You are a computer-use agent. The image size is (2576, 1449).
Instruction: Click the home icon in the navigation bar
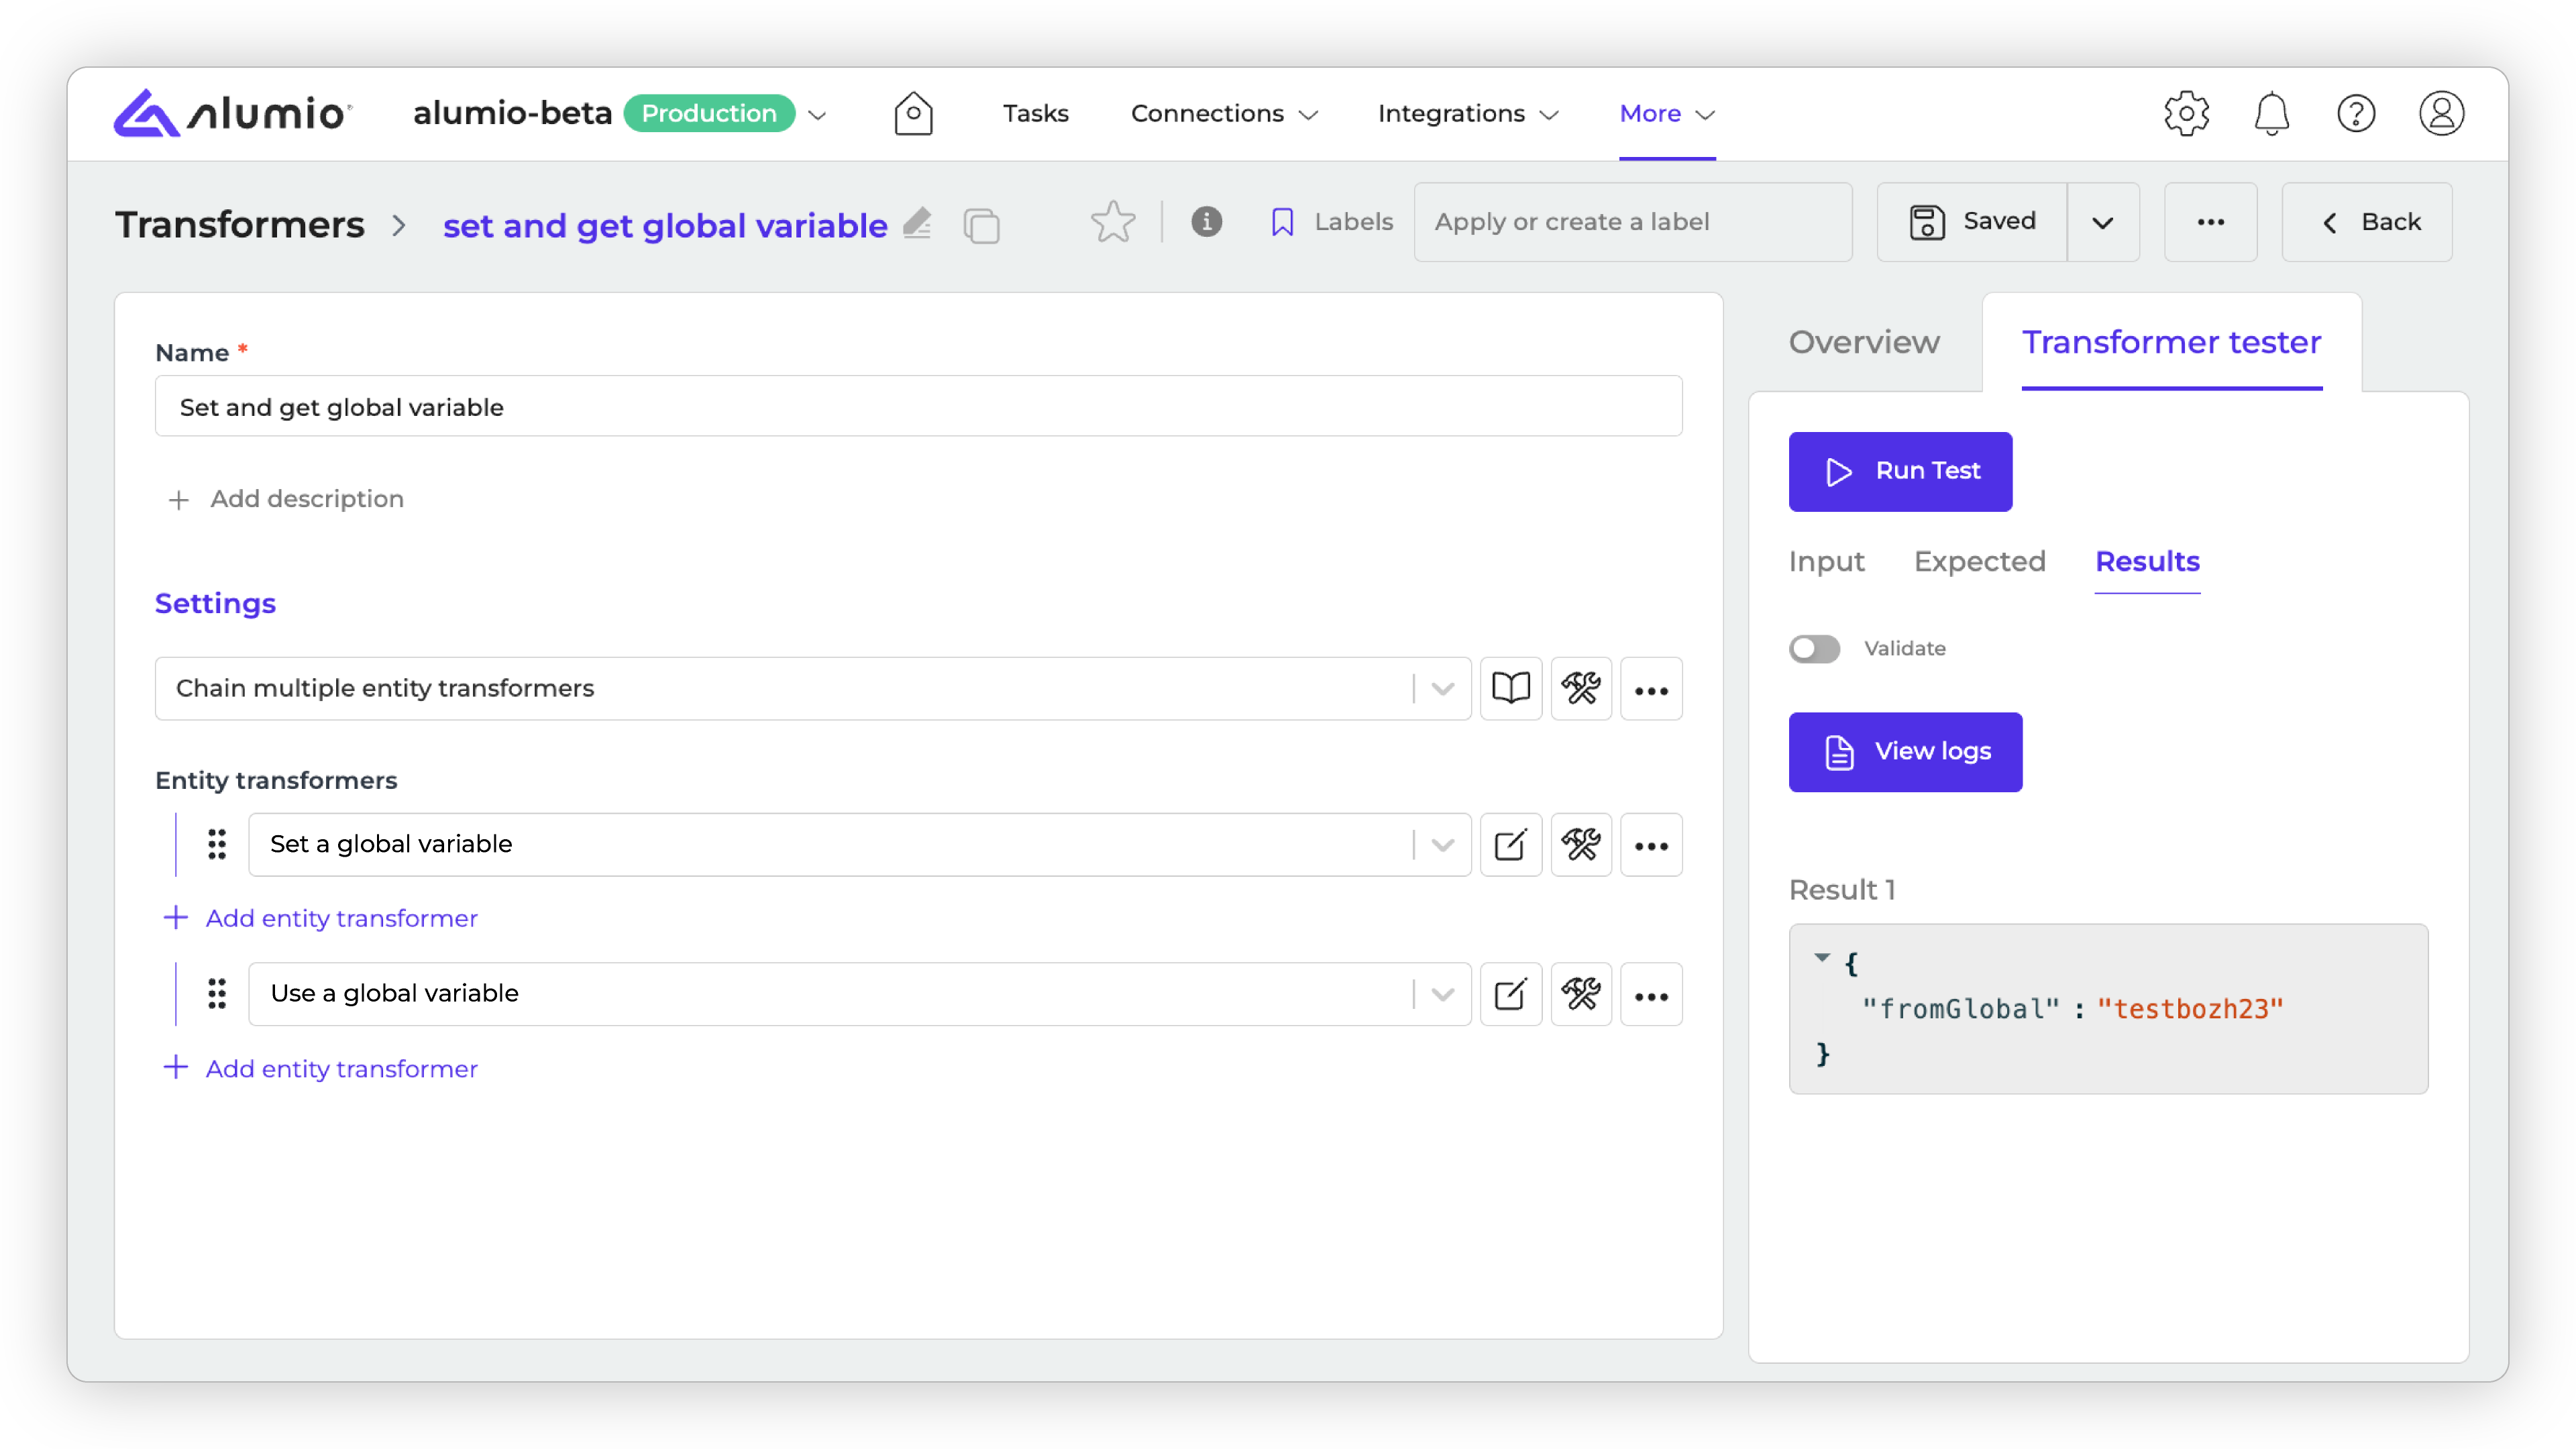(913, 113)
